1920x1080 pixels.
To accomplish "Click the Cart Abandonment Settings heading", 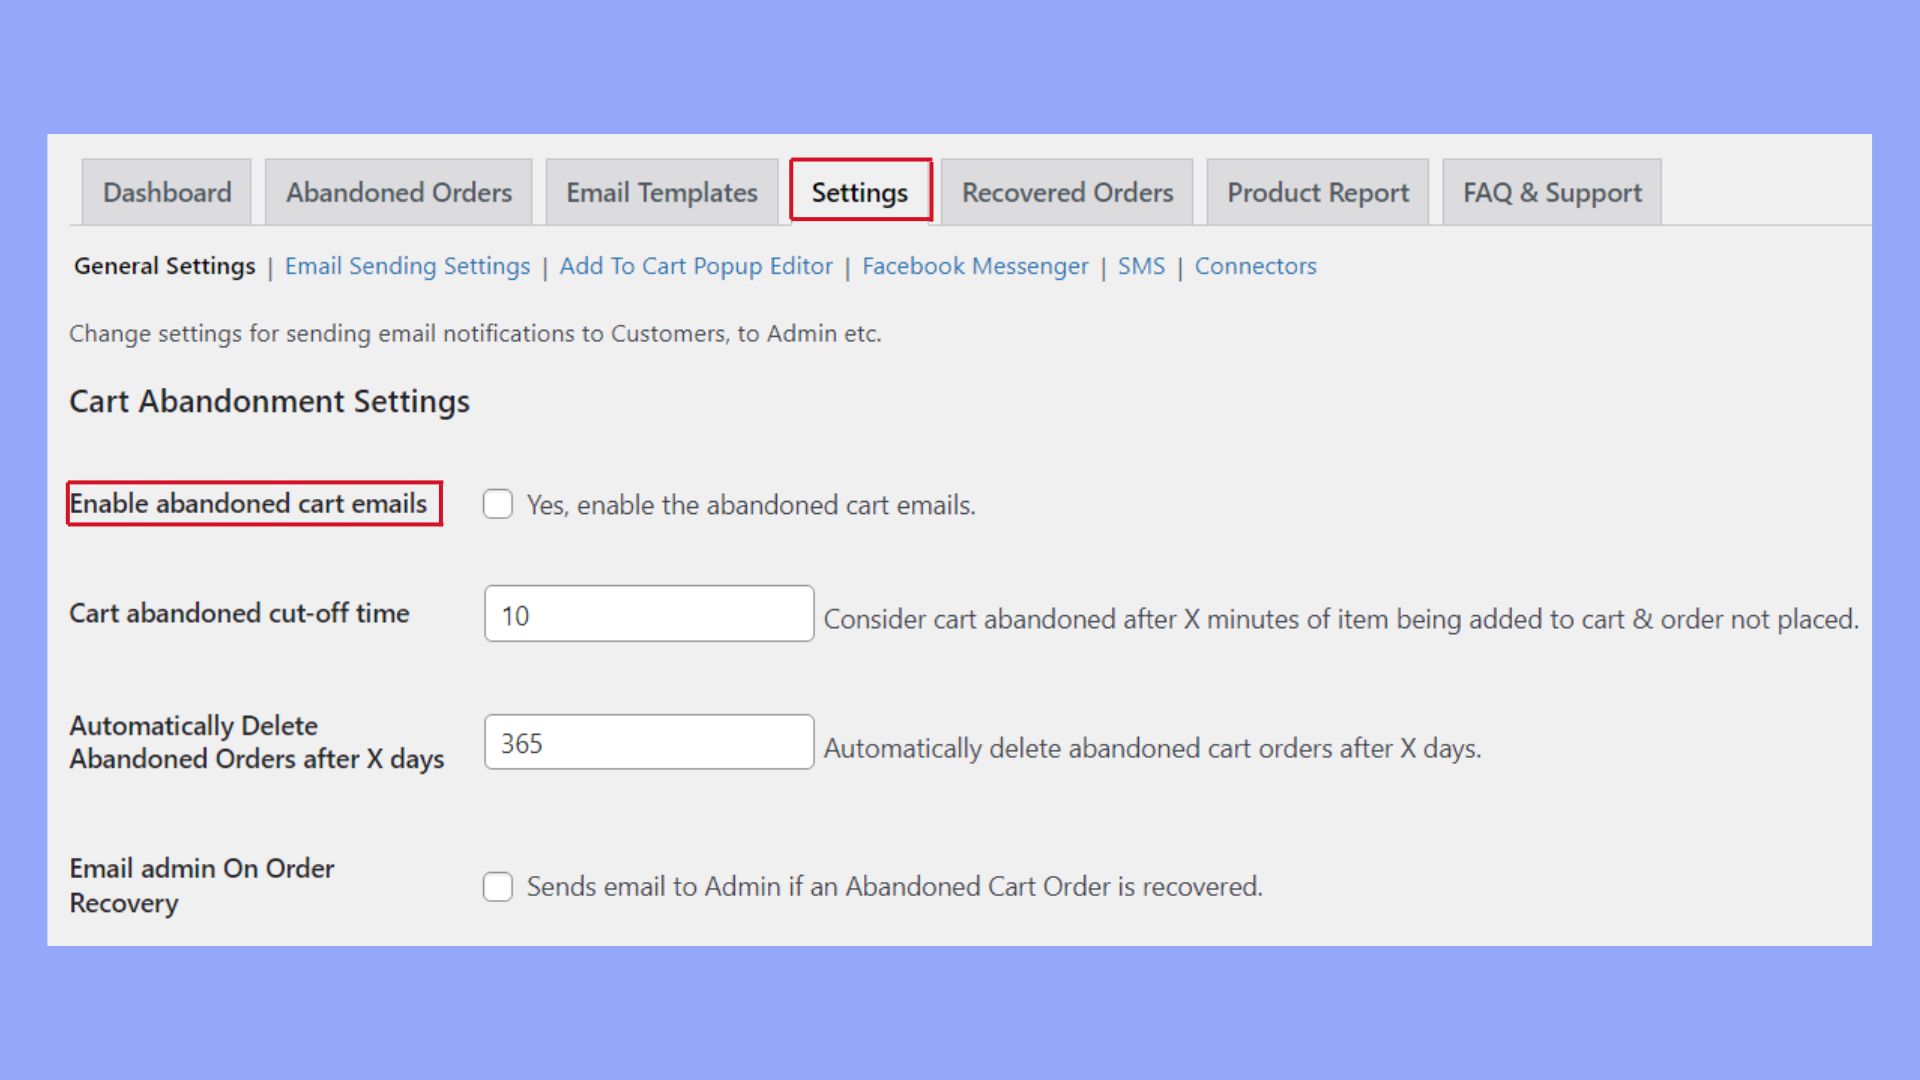I will click(268, 401).
